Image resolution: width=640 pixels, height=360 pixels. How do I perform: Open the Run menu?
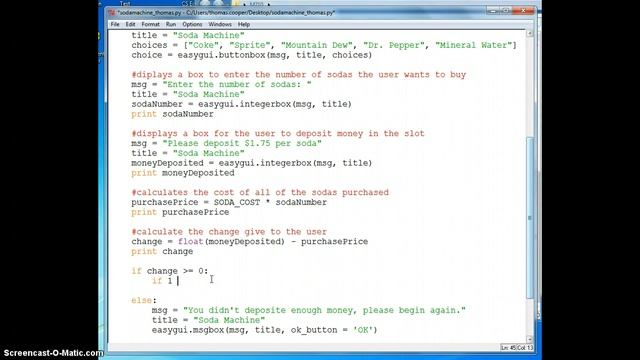coord(171,24)
